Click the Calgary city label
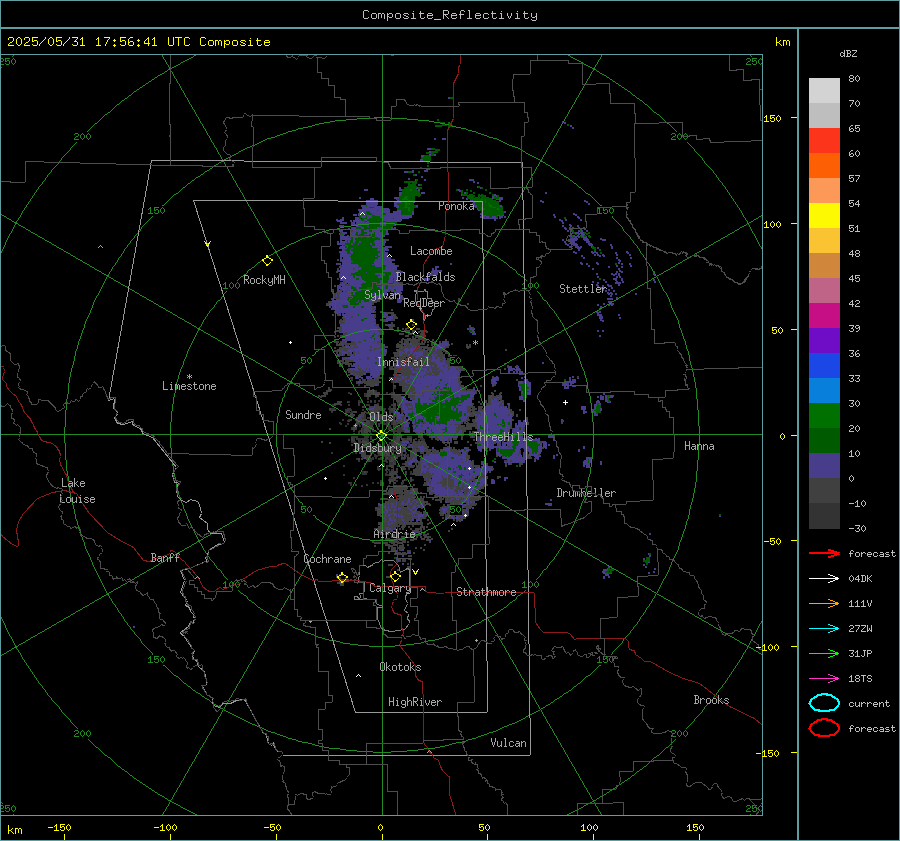The width and height of the screenshot is (900, 841). tap(390, 588)
